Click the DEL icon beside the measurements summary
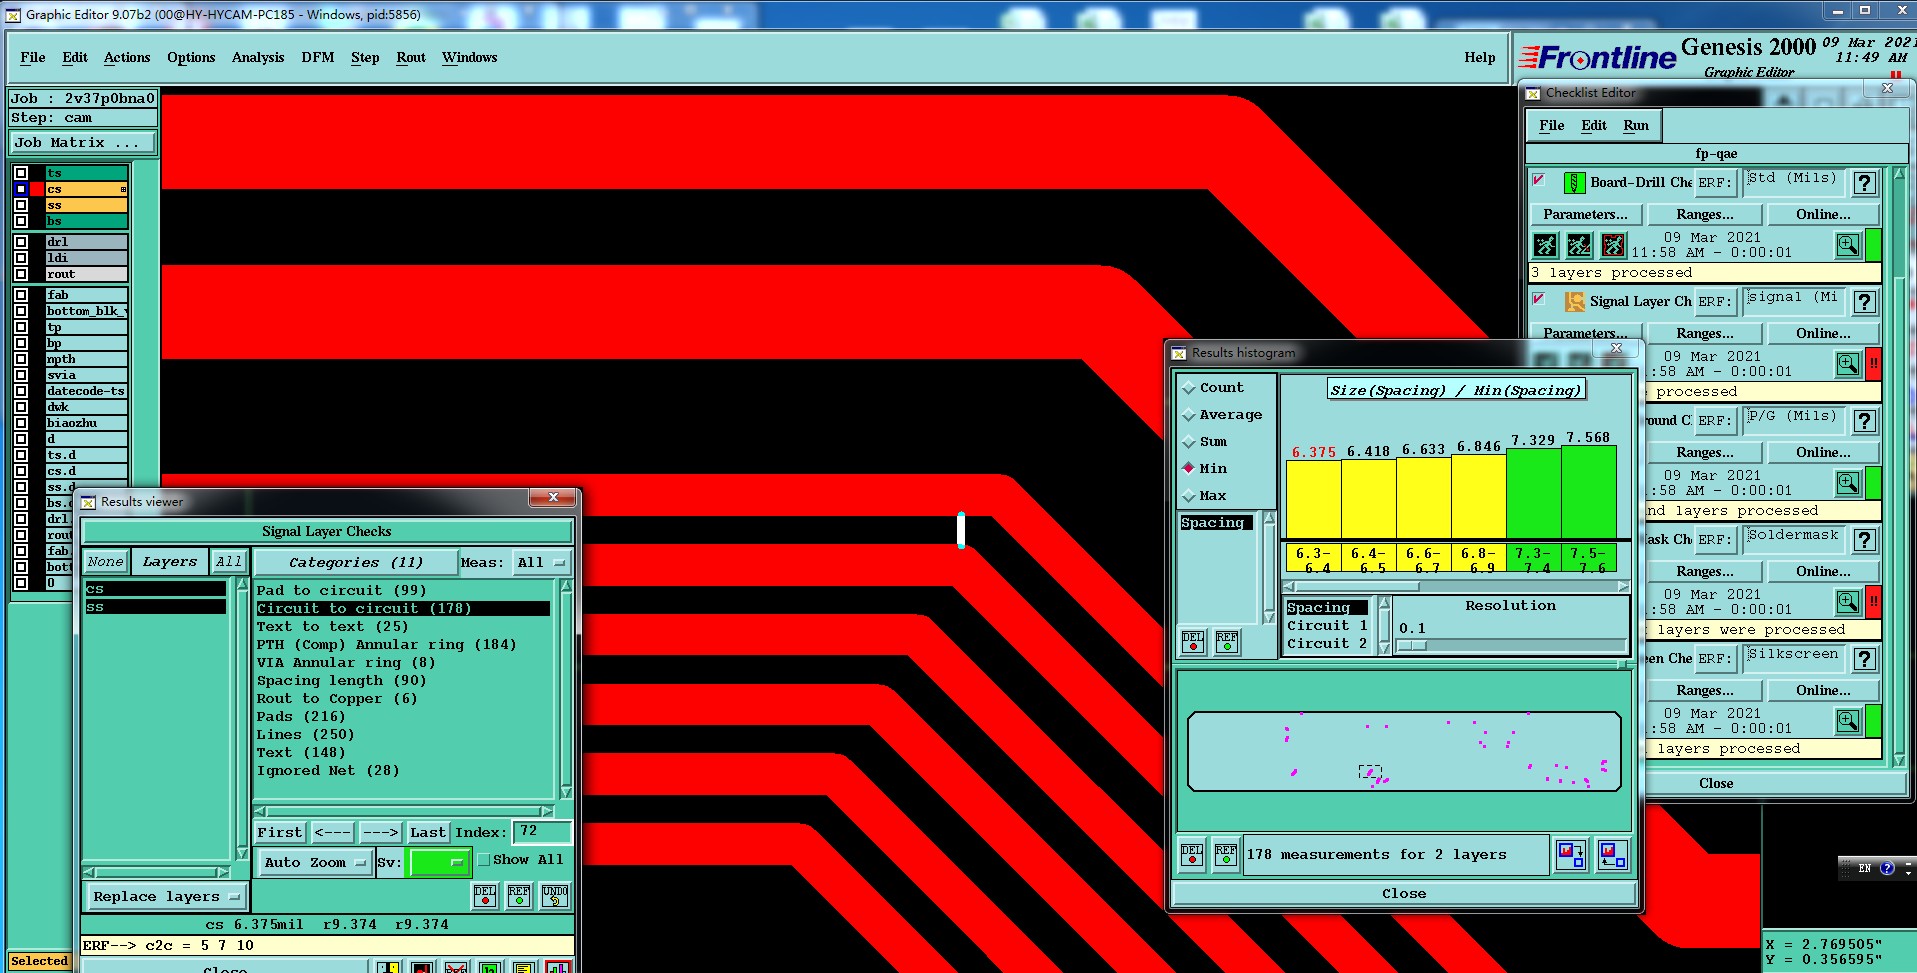This screenshot has height=973, width=1917. tap(1192, 855)
